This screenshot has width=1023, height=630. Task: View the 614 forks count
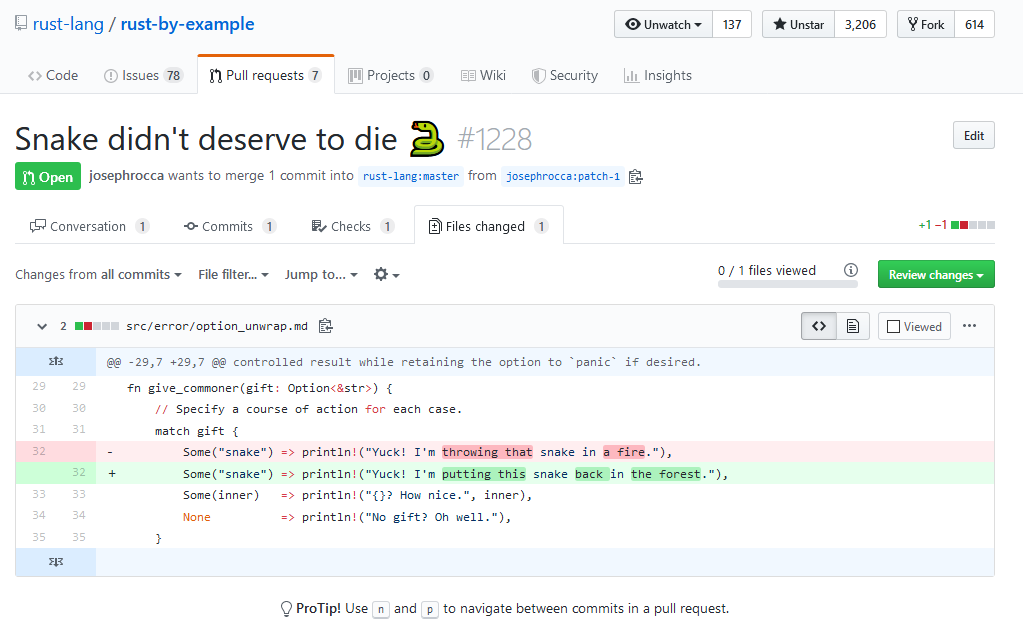coord(975,24)
